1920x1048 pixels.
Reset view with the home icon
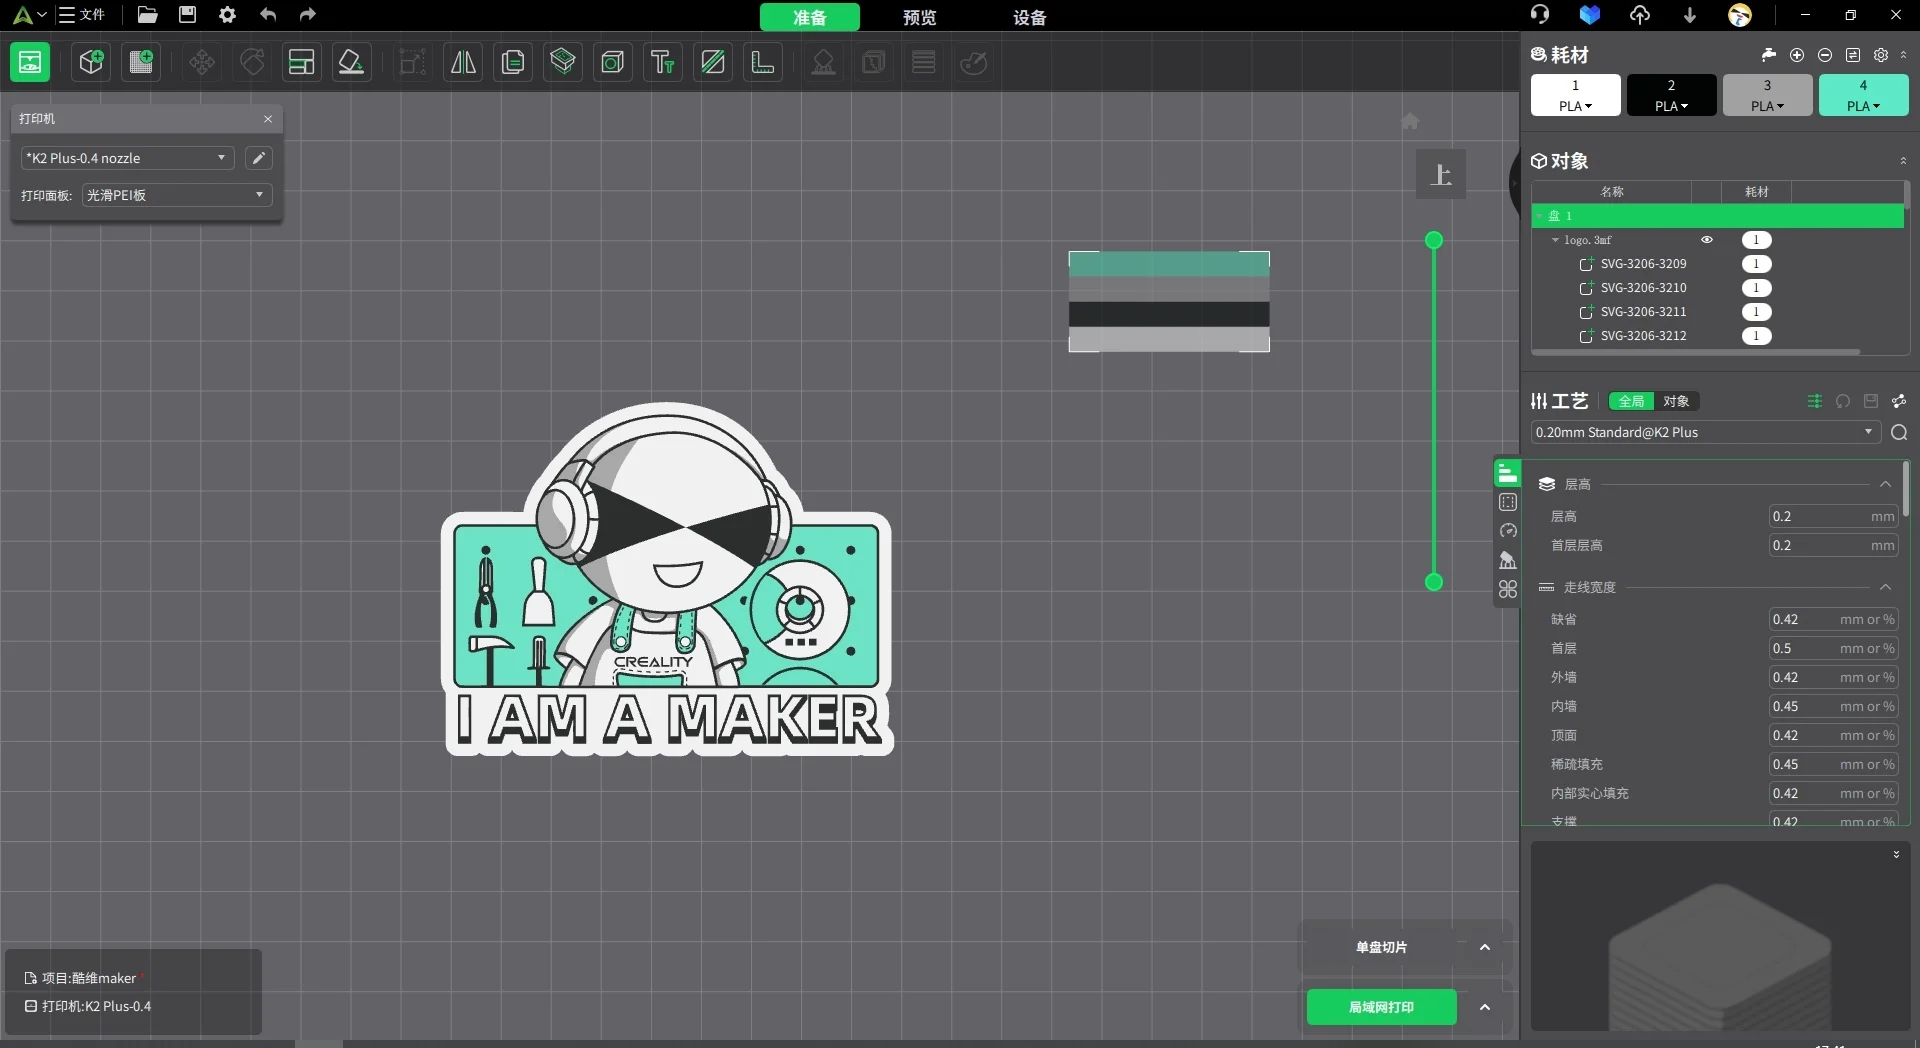pyautogui.click(x=1410, y=121)
